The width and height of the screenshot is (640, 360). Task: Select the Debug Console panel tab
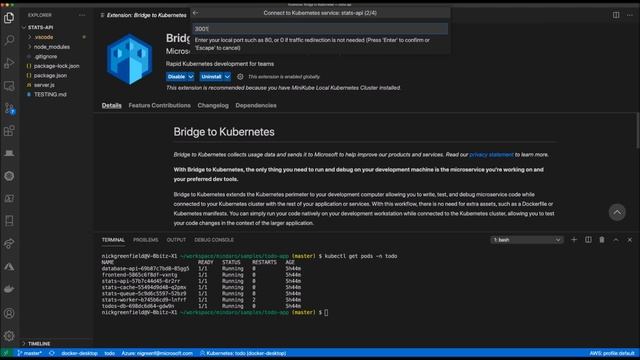coord(214,240)
